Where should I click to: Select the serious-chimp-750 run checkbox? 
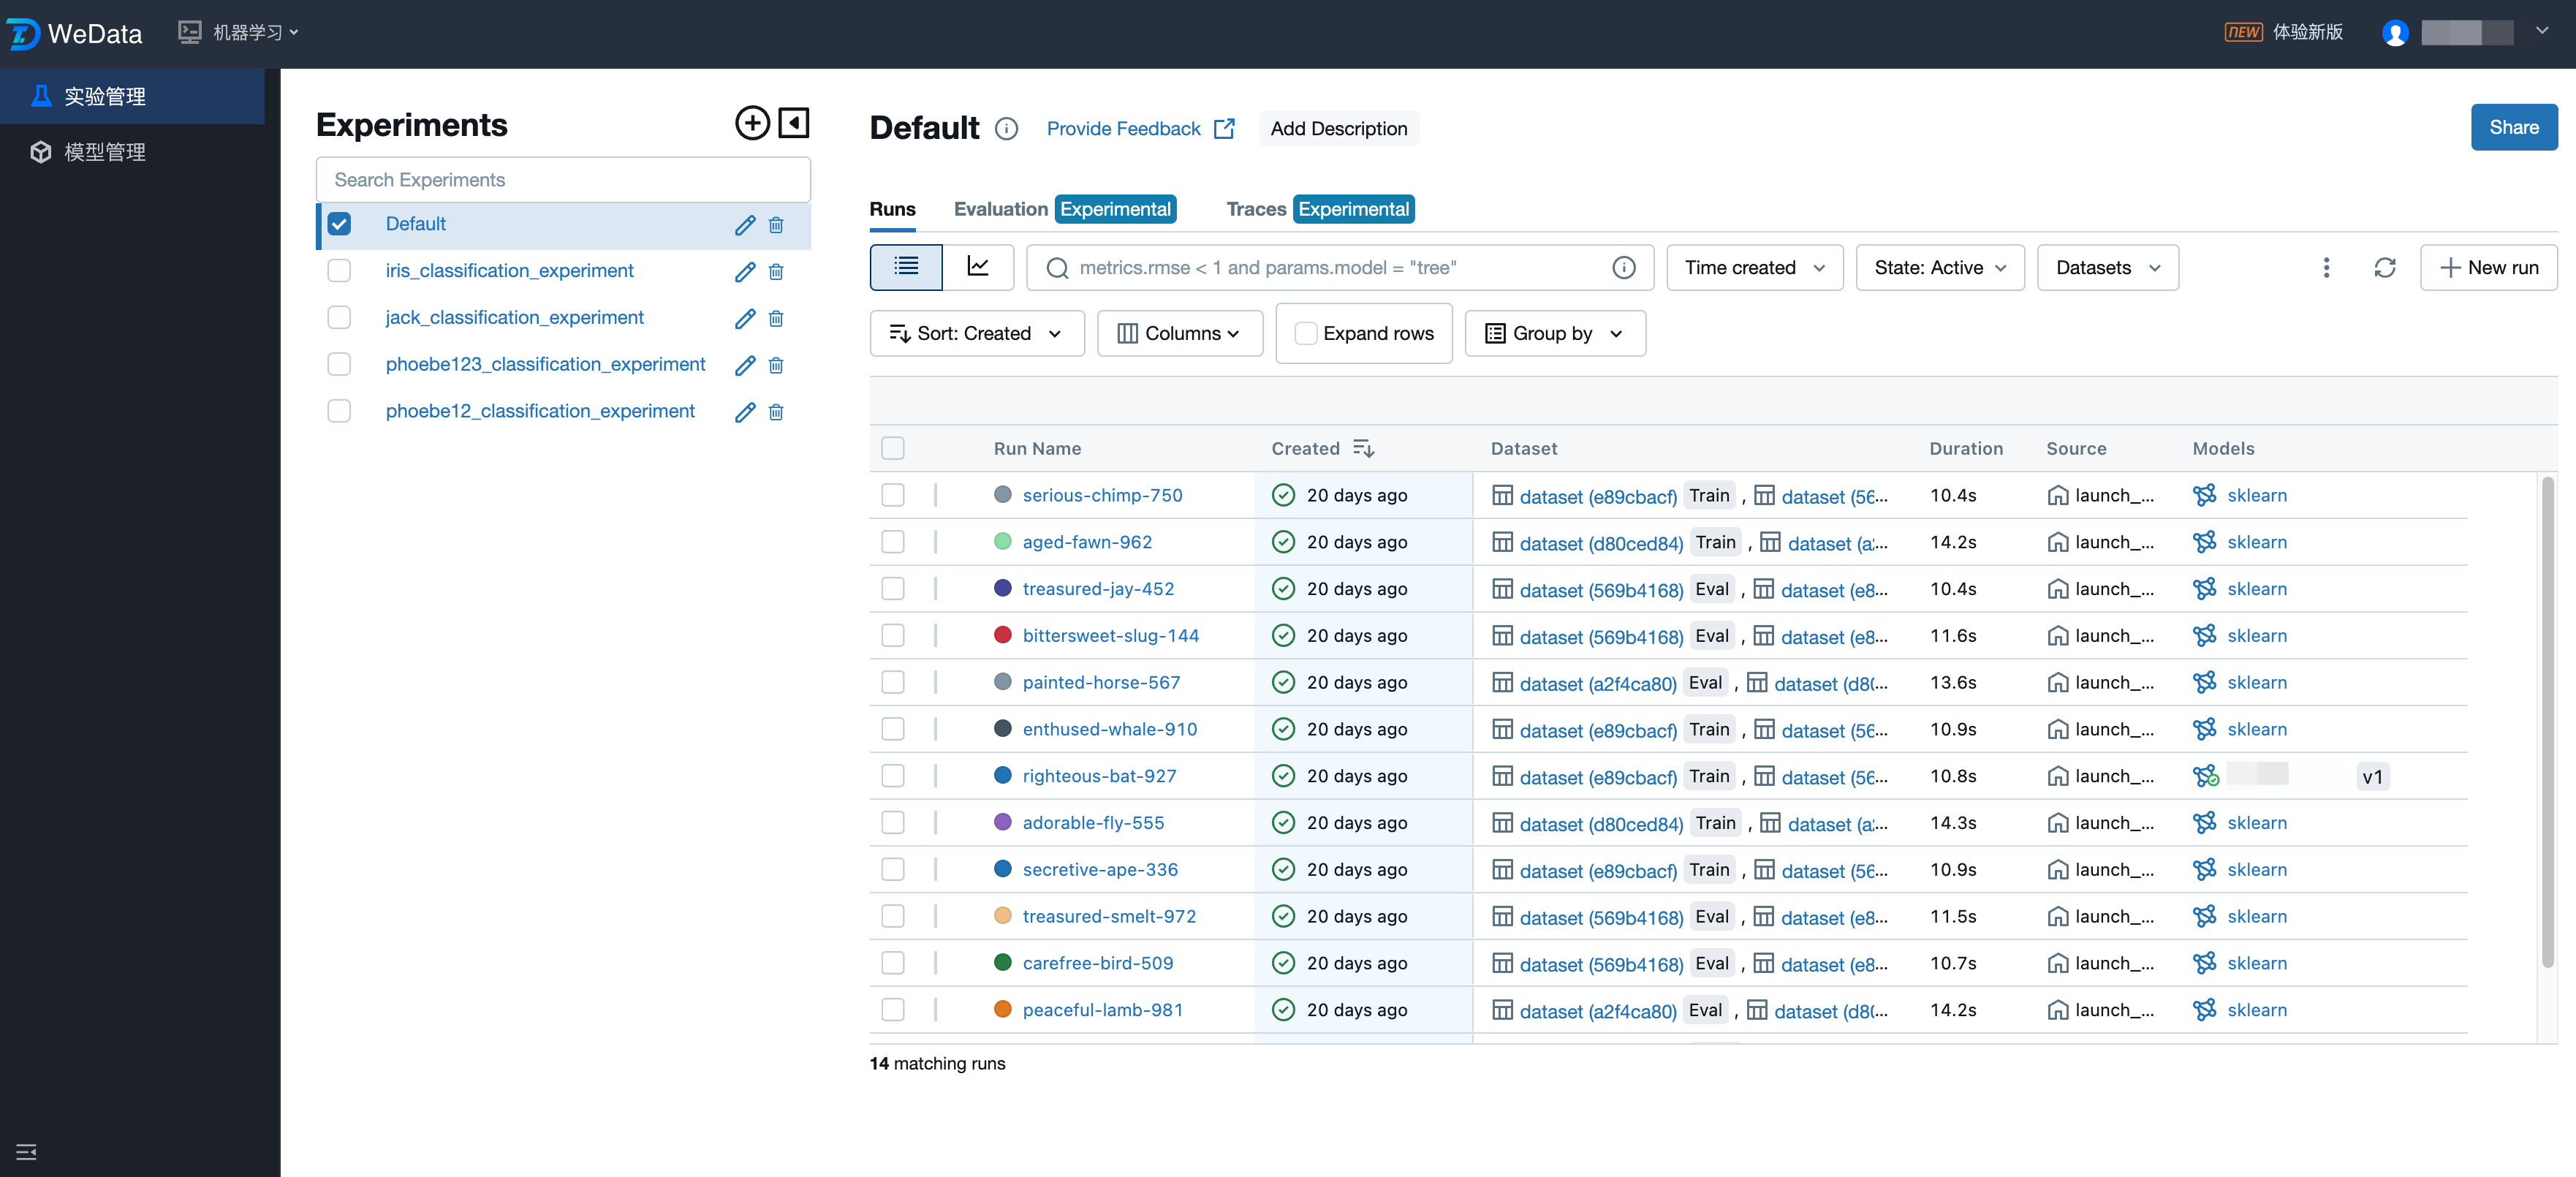pos(892,495)
